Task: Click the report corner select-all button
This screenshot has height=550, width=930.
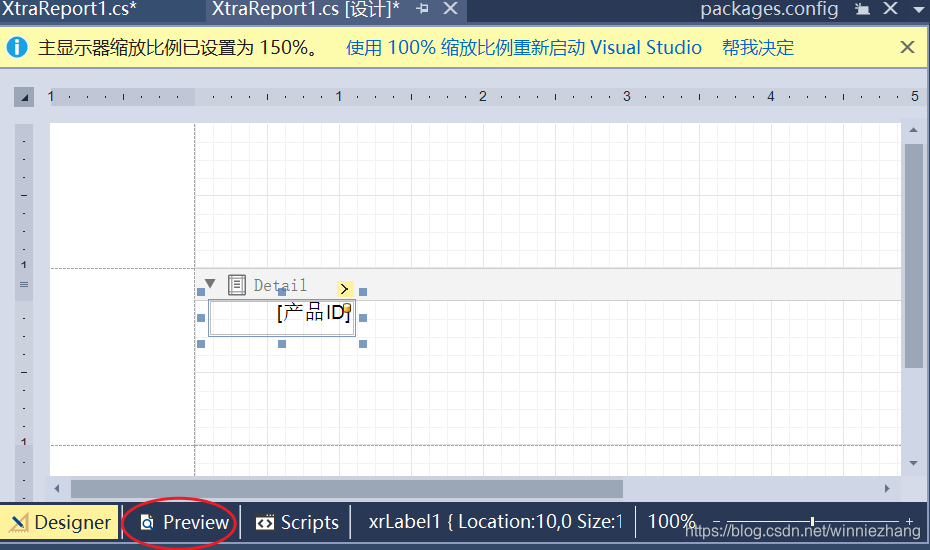Action: click(24, 97)
